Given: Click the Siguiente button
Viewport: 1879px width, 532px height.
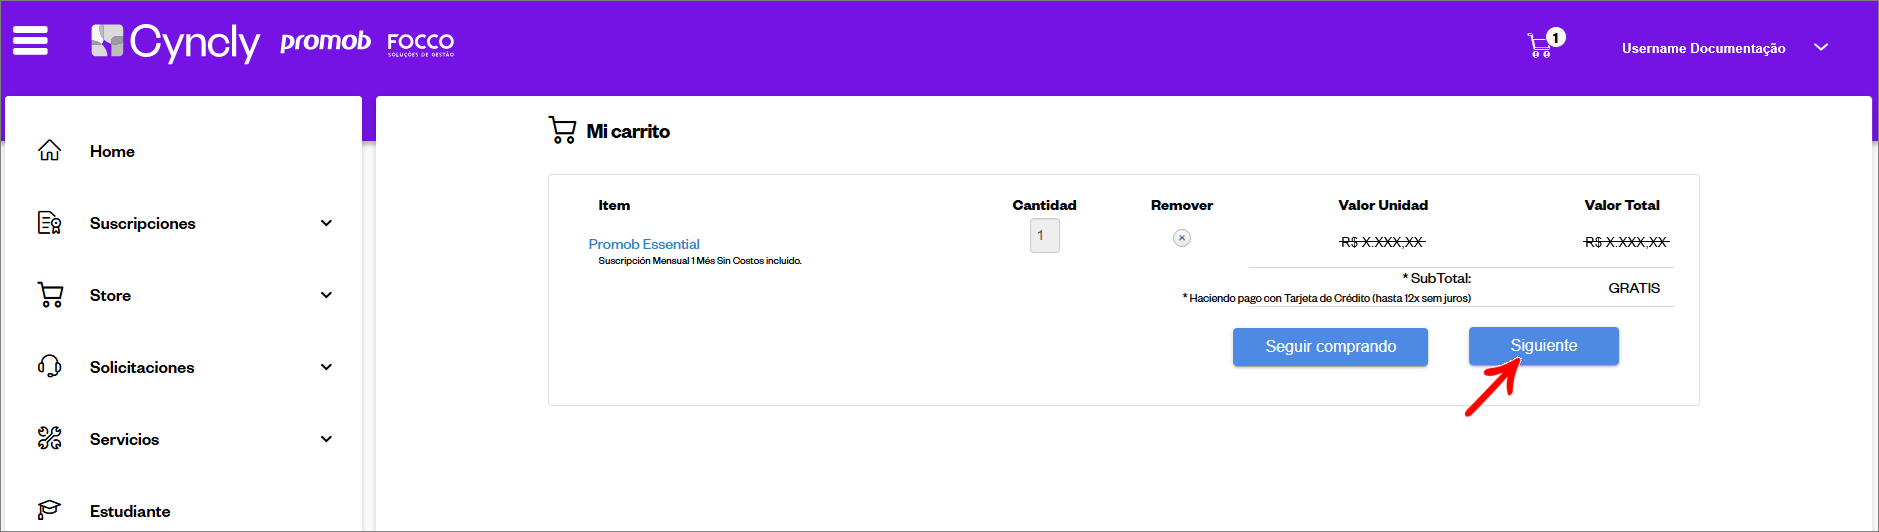Looking at the screenshot, I should click(1543, 346).
